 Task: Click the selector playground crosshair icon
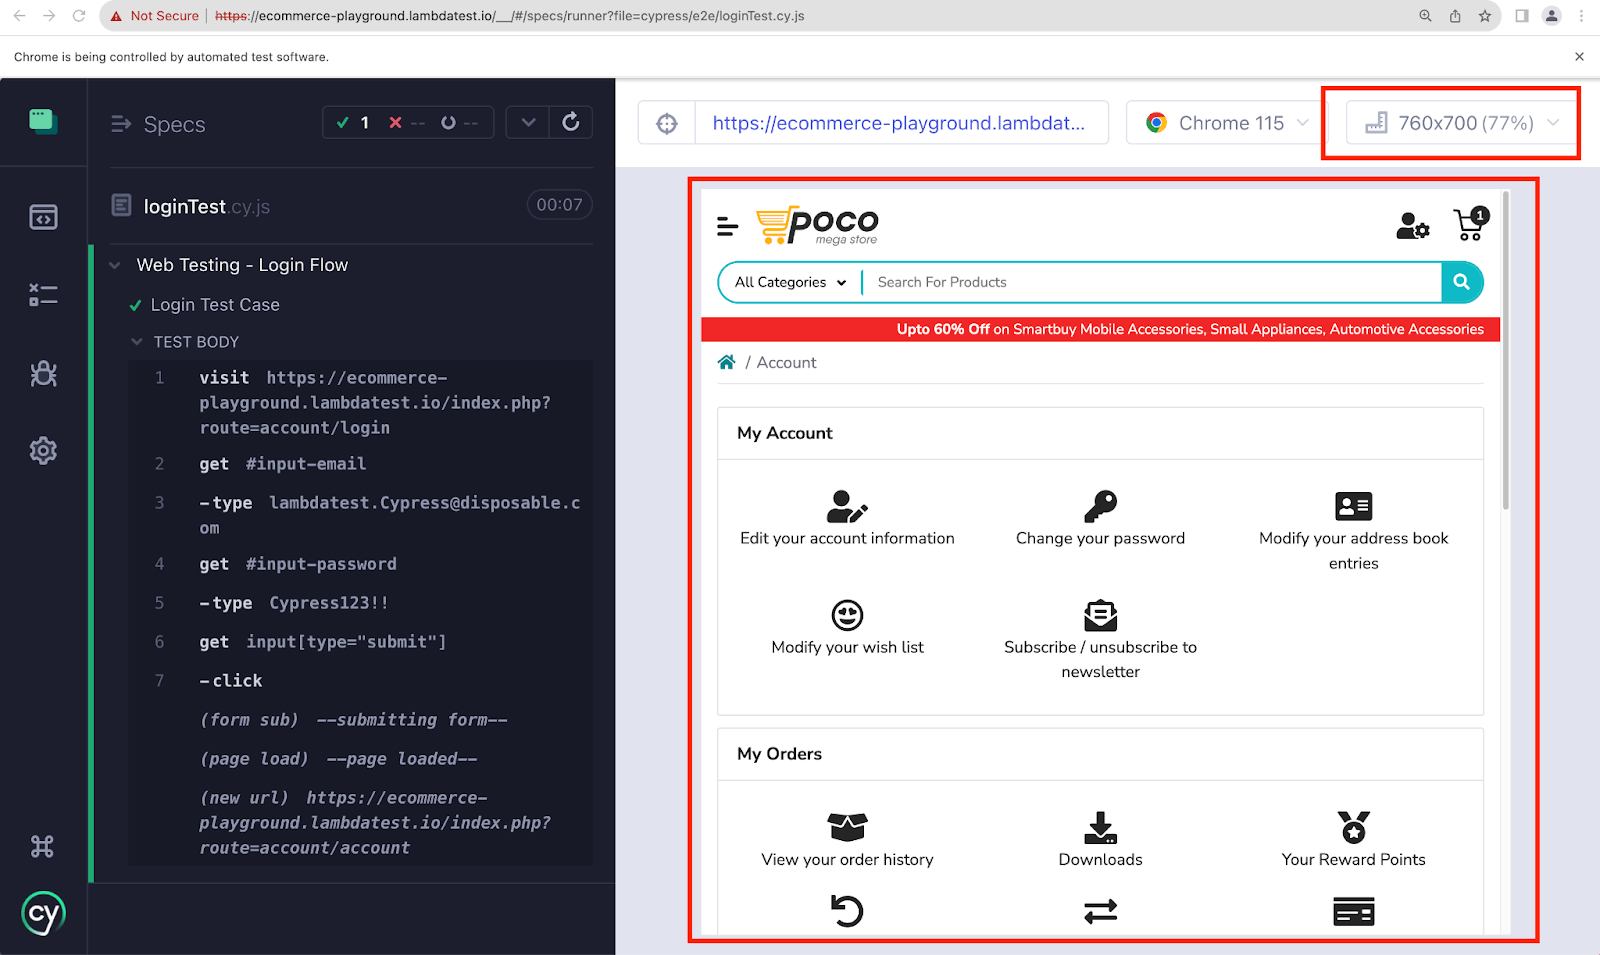[667, 123]
